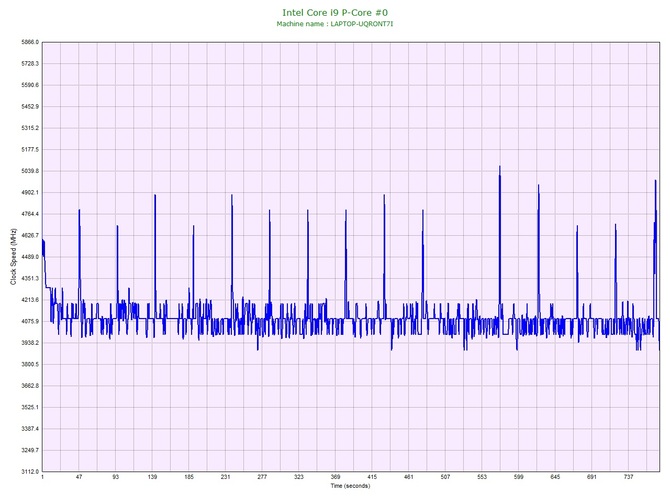Click the 3800.5 y-axis value
Screen dimensions: 670x503
[30, 365]
